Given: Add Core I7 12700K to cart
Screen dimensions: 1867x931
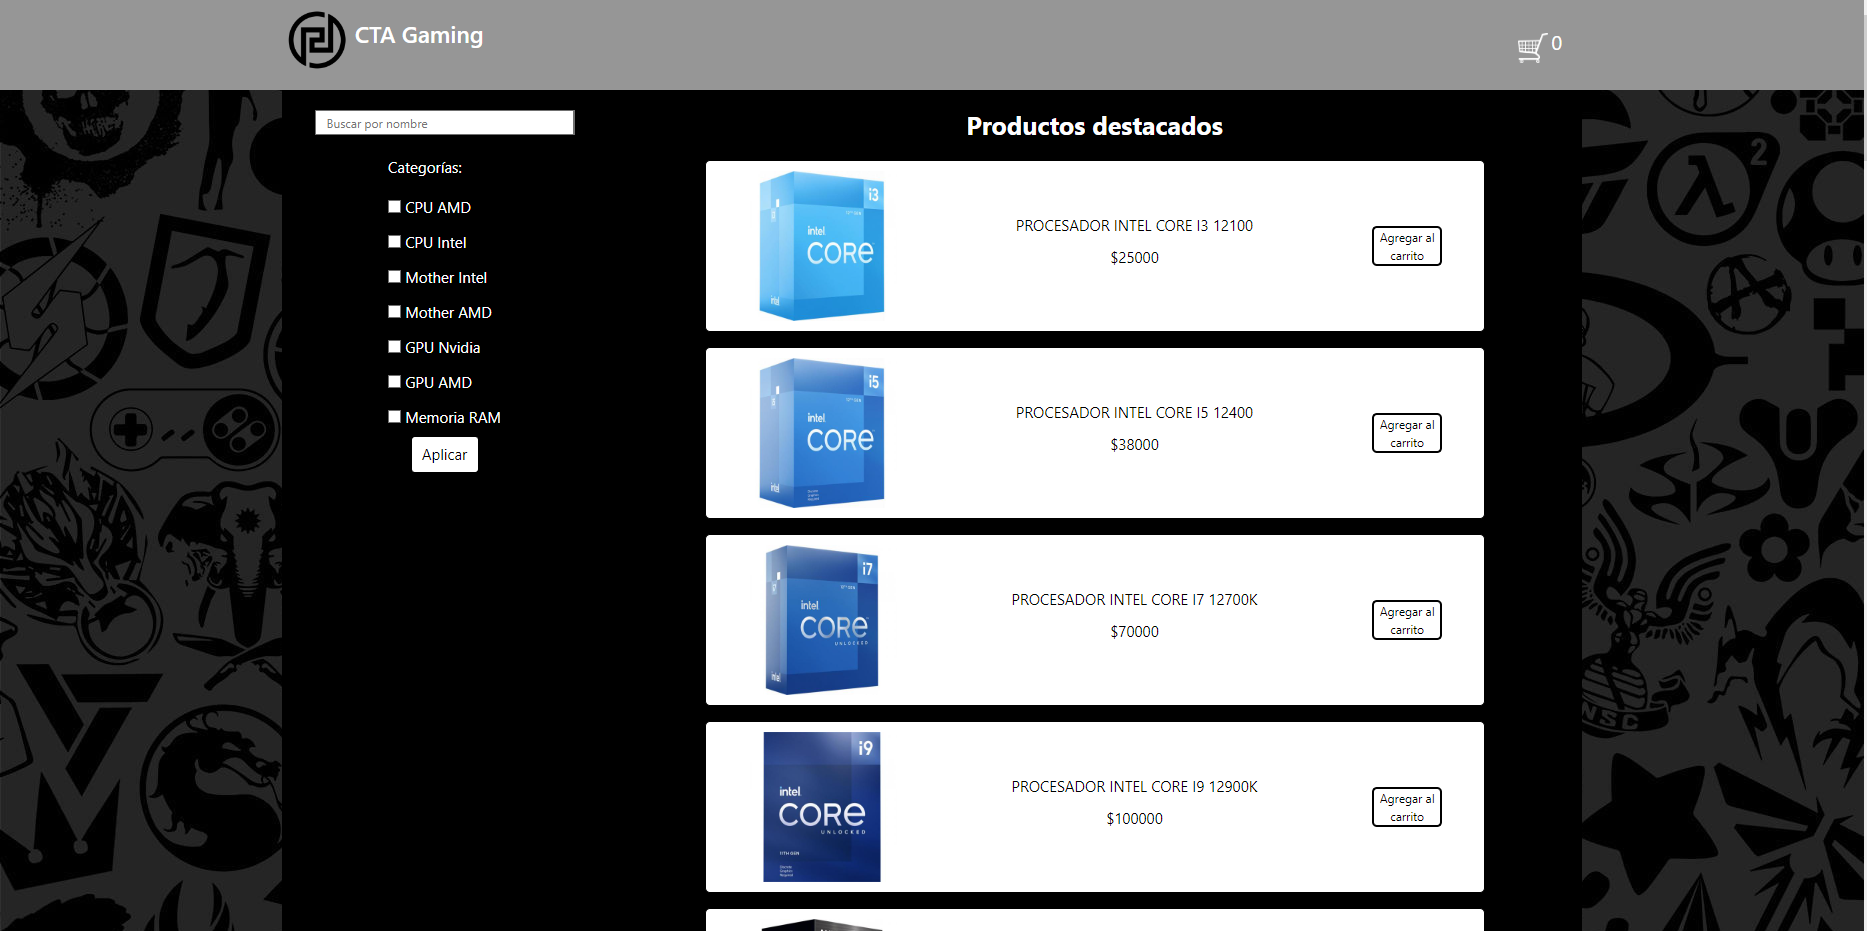Looking at the screenshot, I should point(1406,620).
